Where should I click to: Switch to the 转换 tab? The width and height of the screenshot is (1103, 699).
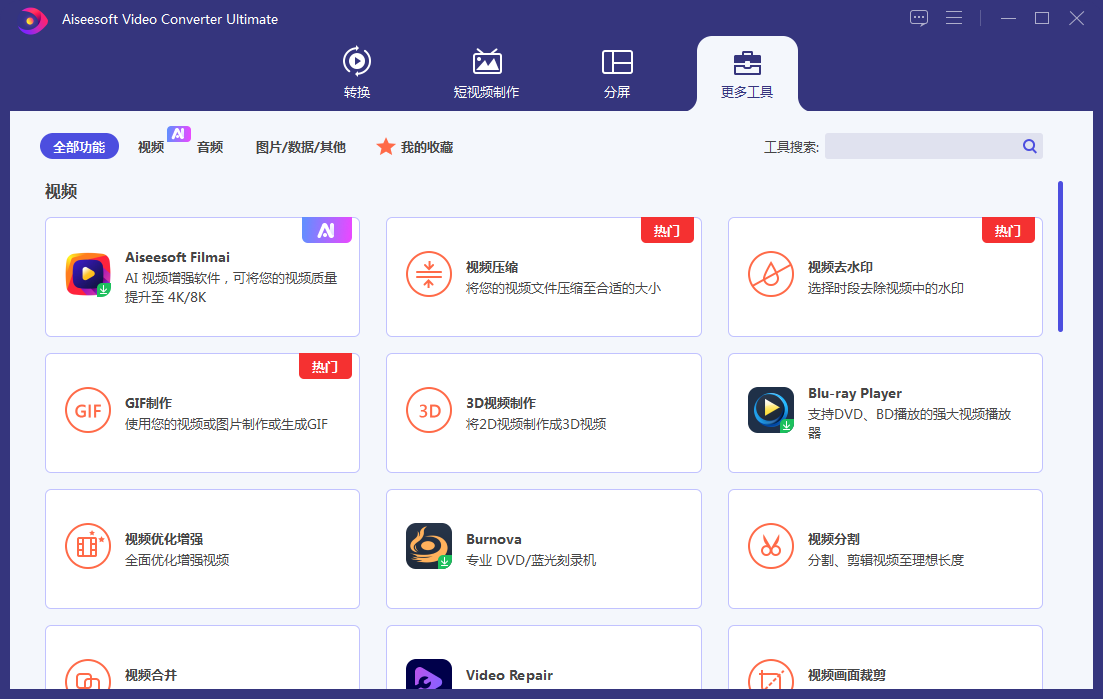click(x=357, y=73)
